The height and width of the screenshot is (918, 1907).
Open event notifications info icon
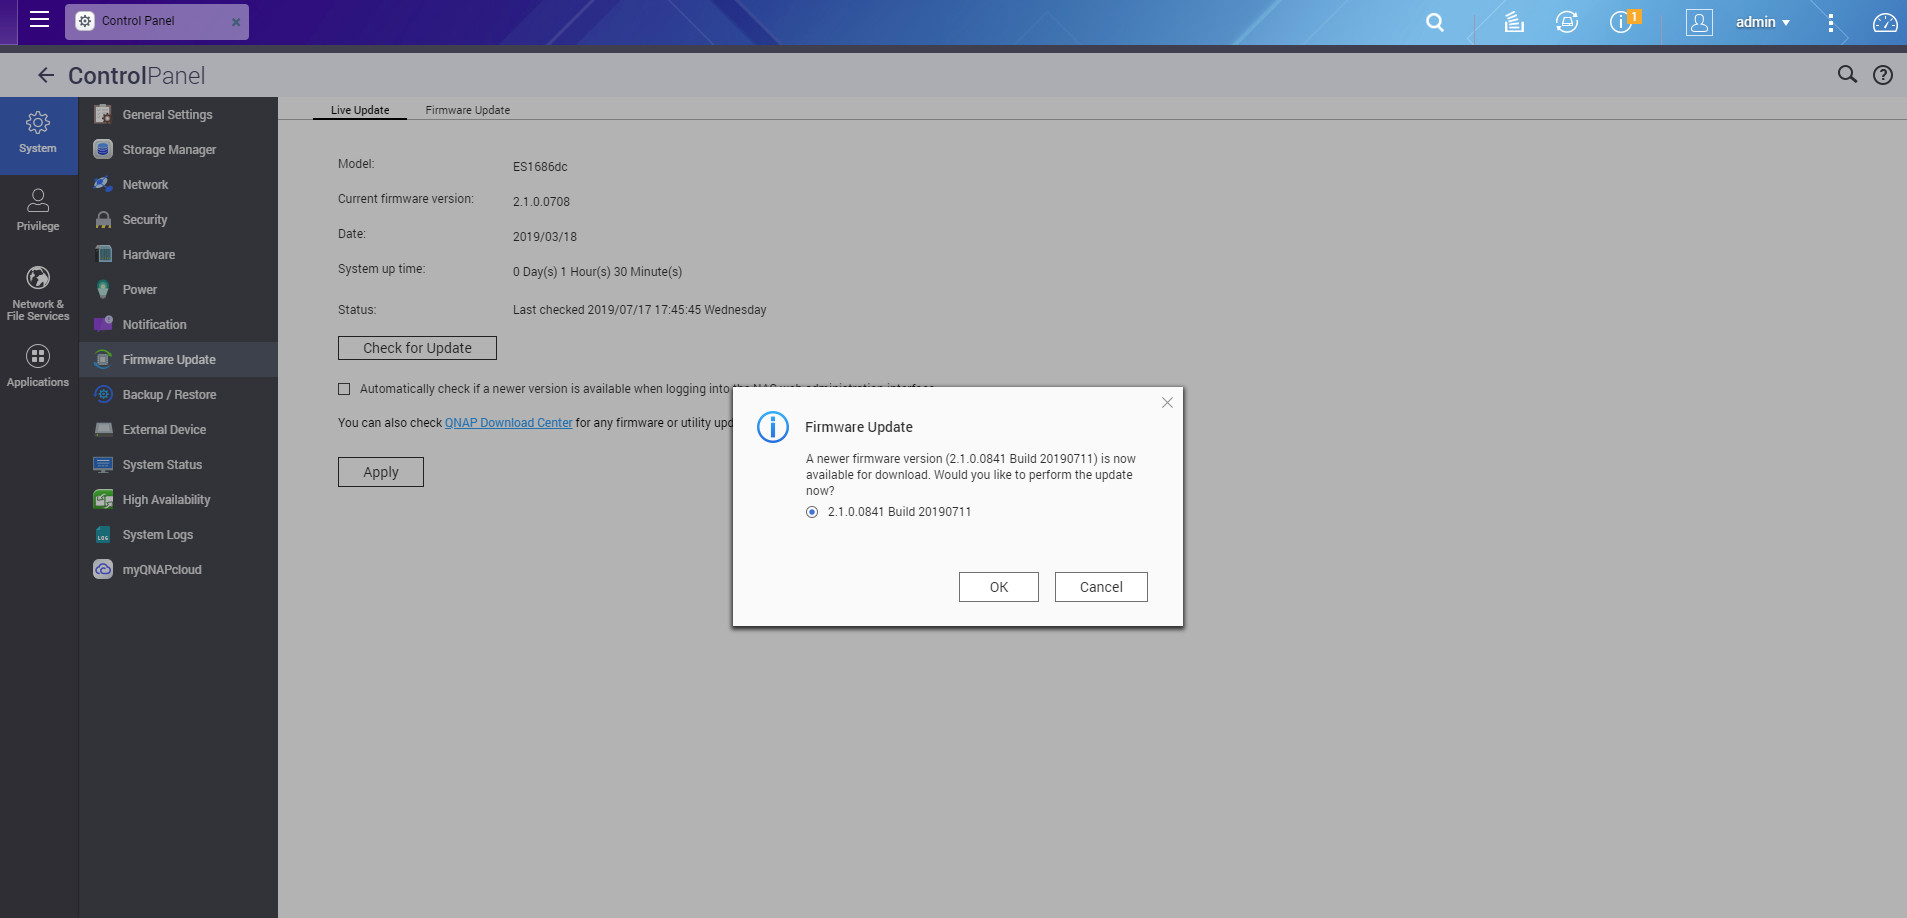point(1620,22)
